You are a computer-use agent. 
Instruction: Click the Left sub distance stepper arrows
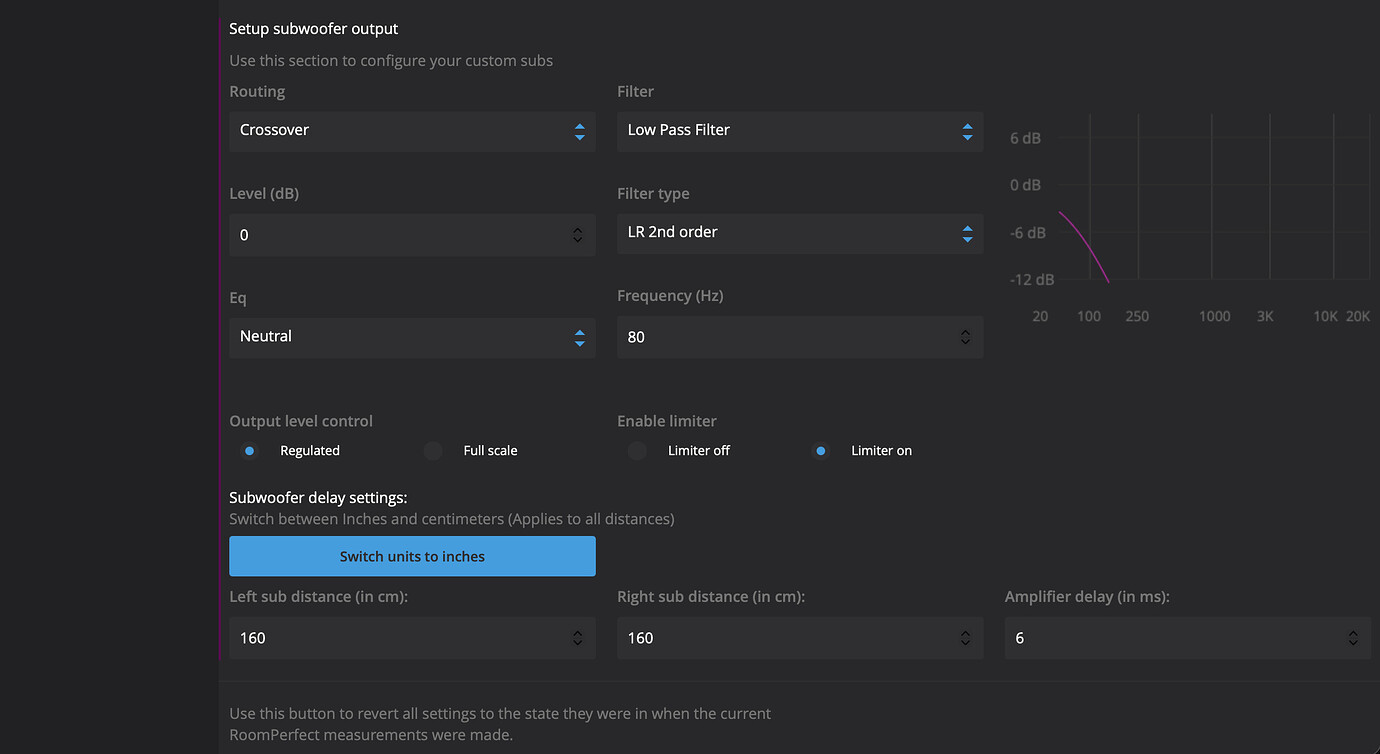click(577, 638)
